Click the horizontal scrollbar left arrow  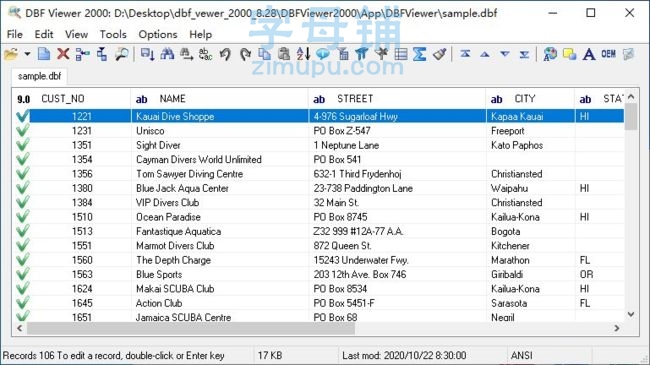[x=19, y=328]
